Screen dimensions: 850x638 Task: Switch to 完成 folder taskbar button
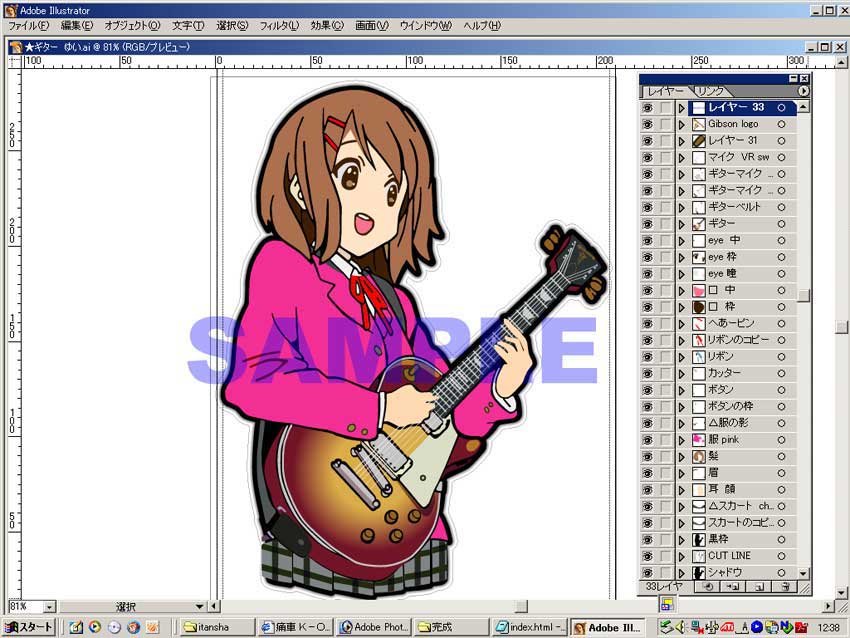tap(452, 627)
